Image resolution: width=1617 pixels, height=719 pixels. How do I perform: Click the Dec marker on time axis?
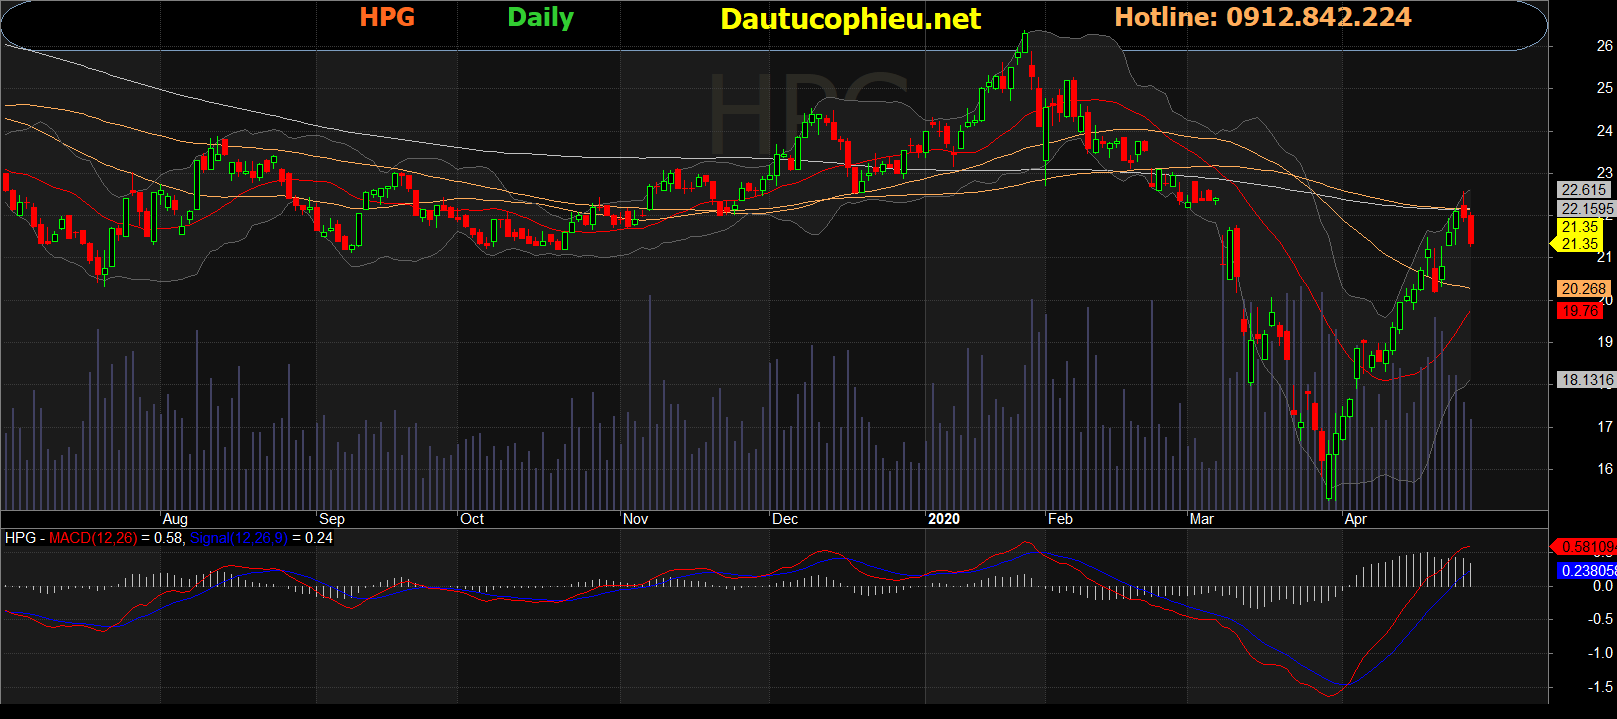pyautogui.click(x=785, y=519)
